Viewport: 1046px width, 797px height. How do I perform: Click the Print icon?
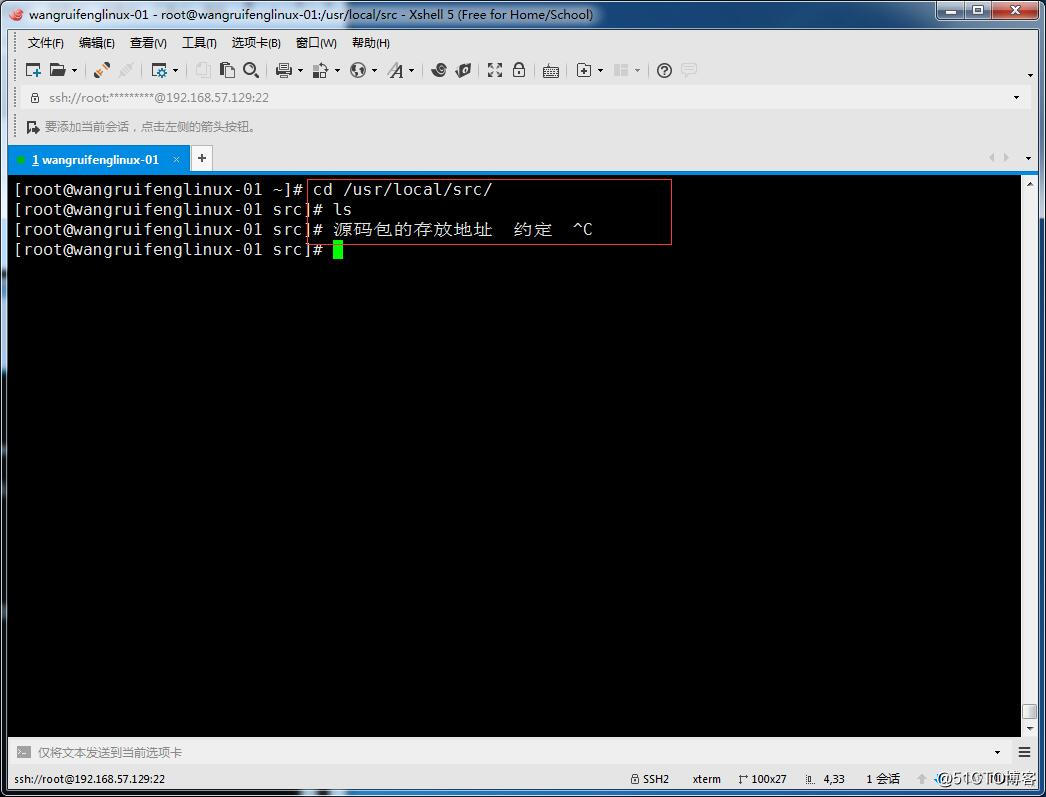tap(284, 70)
